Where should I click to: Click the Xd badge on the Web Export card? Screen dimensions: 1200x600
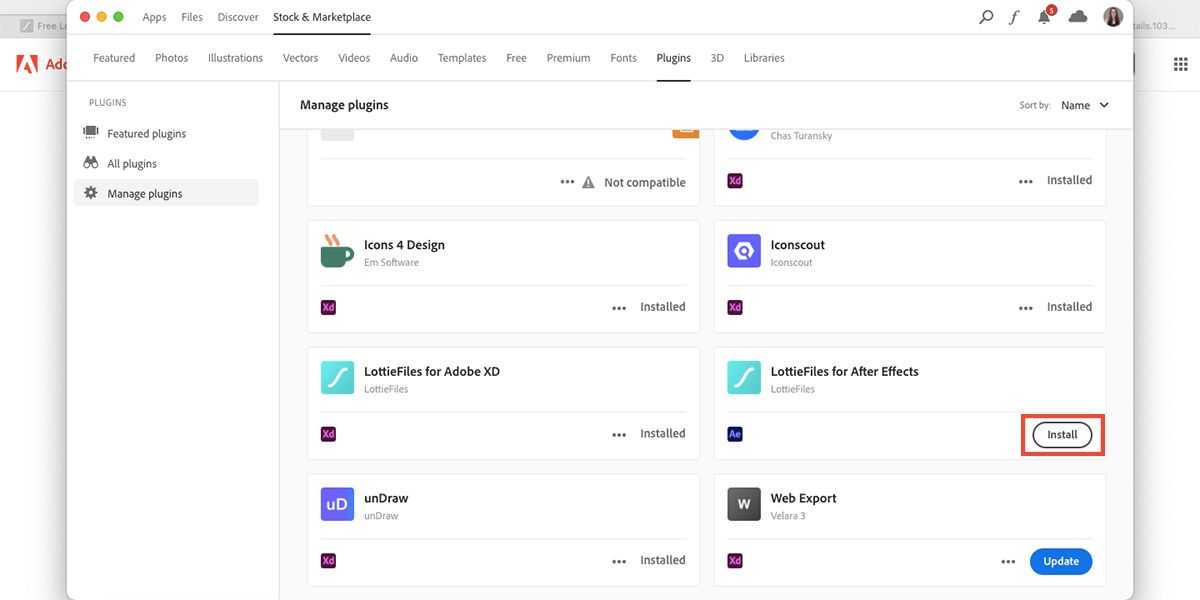[735, 561]
